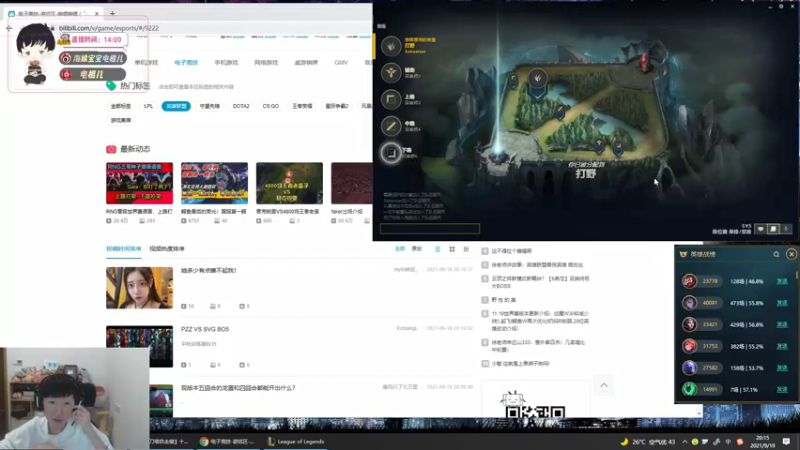Send stats for the 128-games 46.8% row
Image resolution: width=800 pixels, height=450 pixels.
[782, 281]
